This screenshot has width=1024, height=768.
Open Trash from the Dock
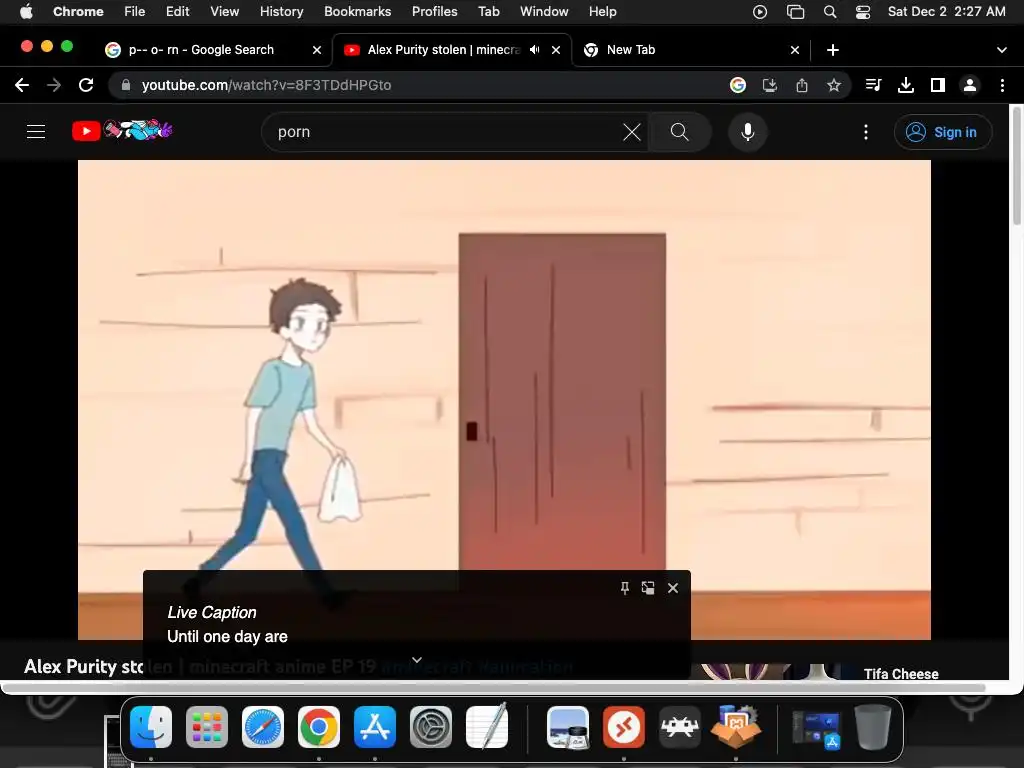pos(872,727)
